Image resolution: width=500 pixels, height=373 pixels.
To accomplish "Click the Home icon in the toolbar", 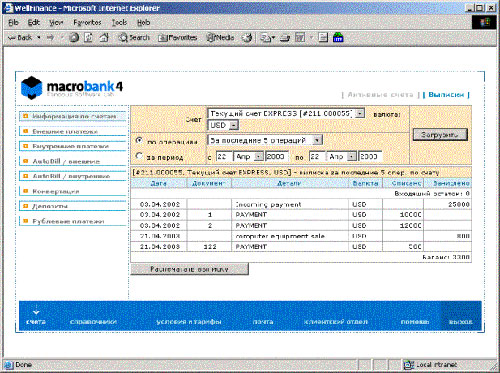I will tap(104, 38).
